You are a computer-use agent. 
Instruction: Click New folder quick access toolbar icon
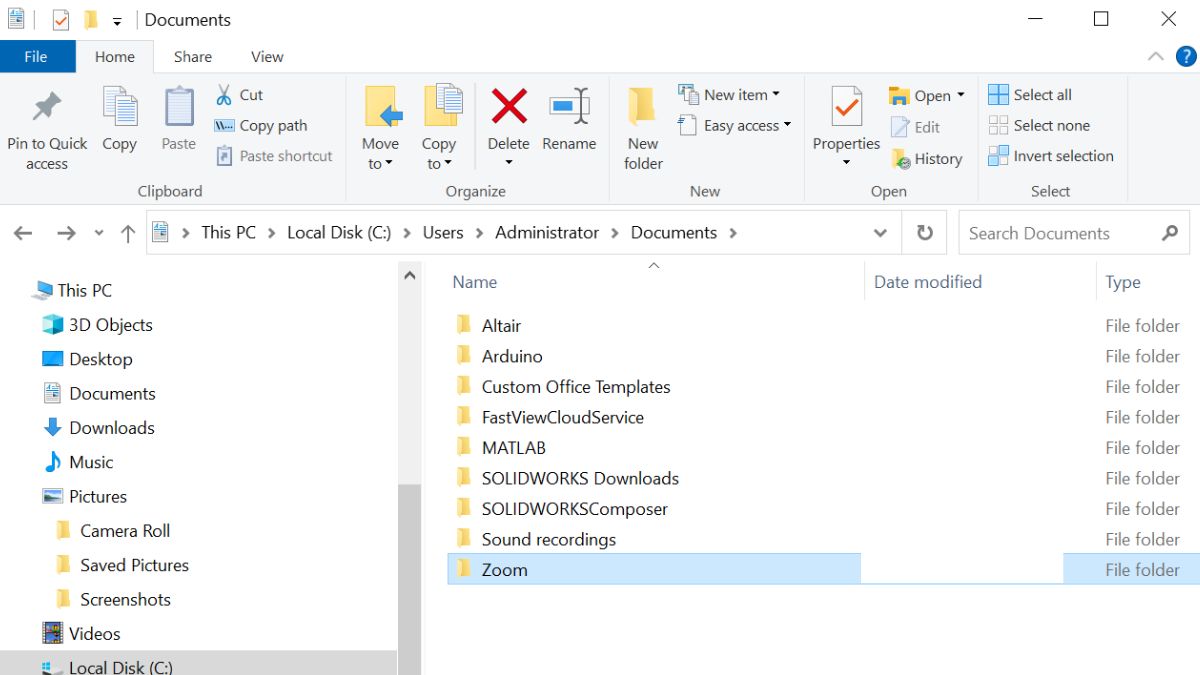tap(91, 20)
